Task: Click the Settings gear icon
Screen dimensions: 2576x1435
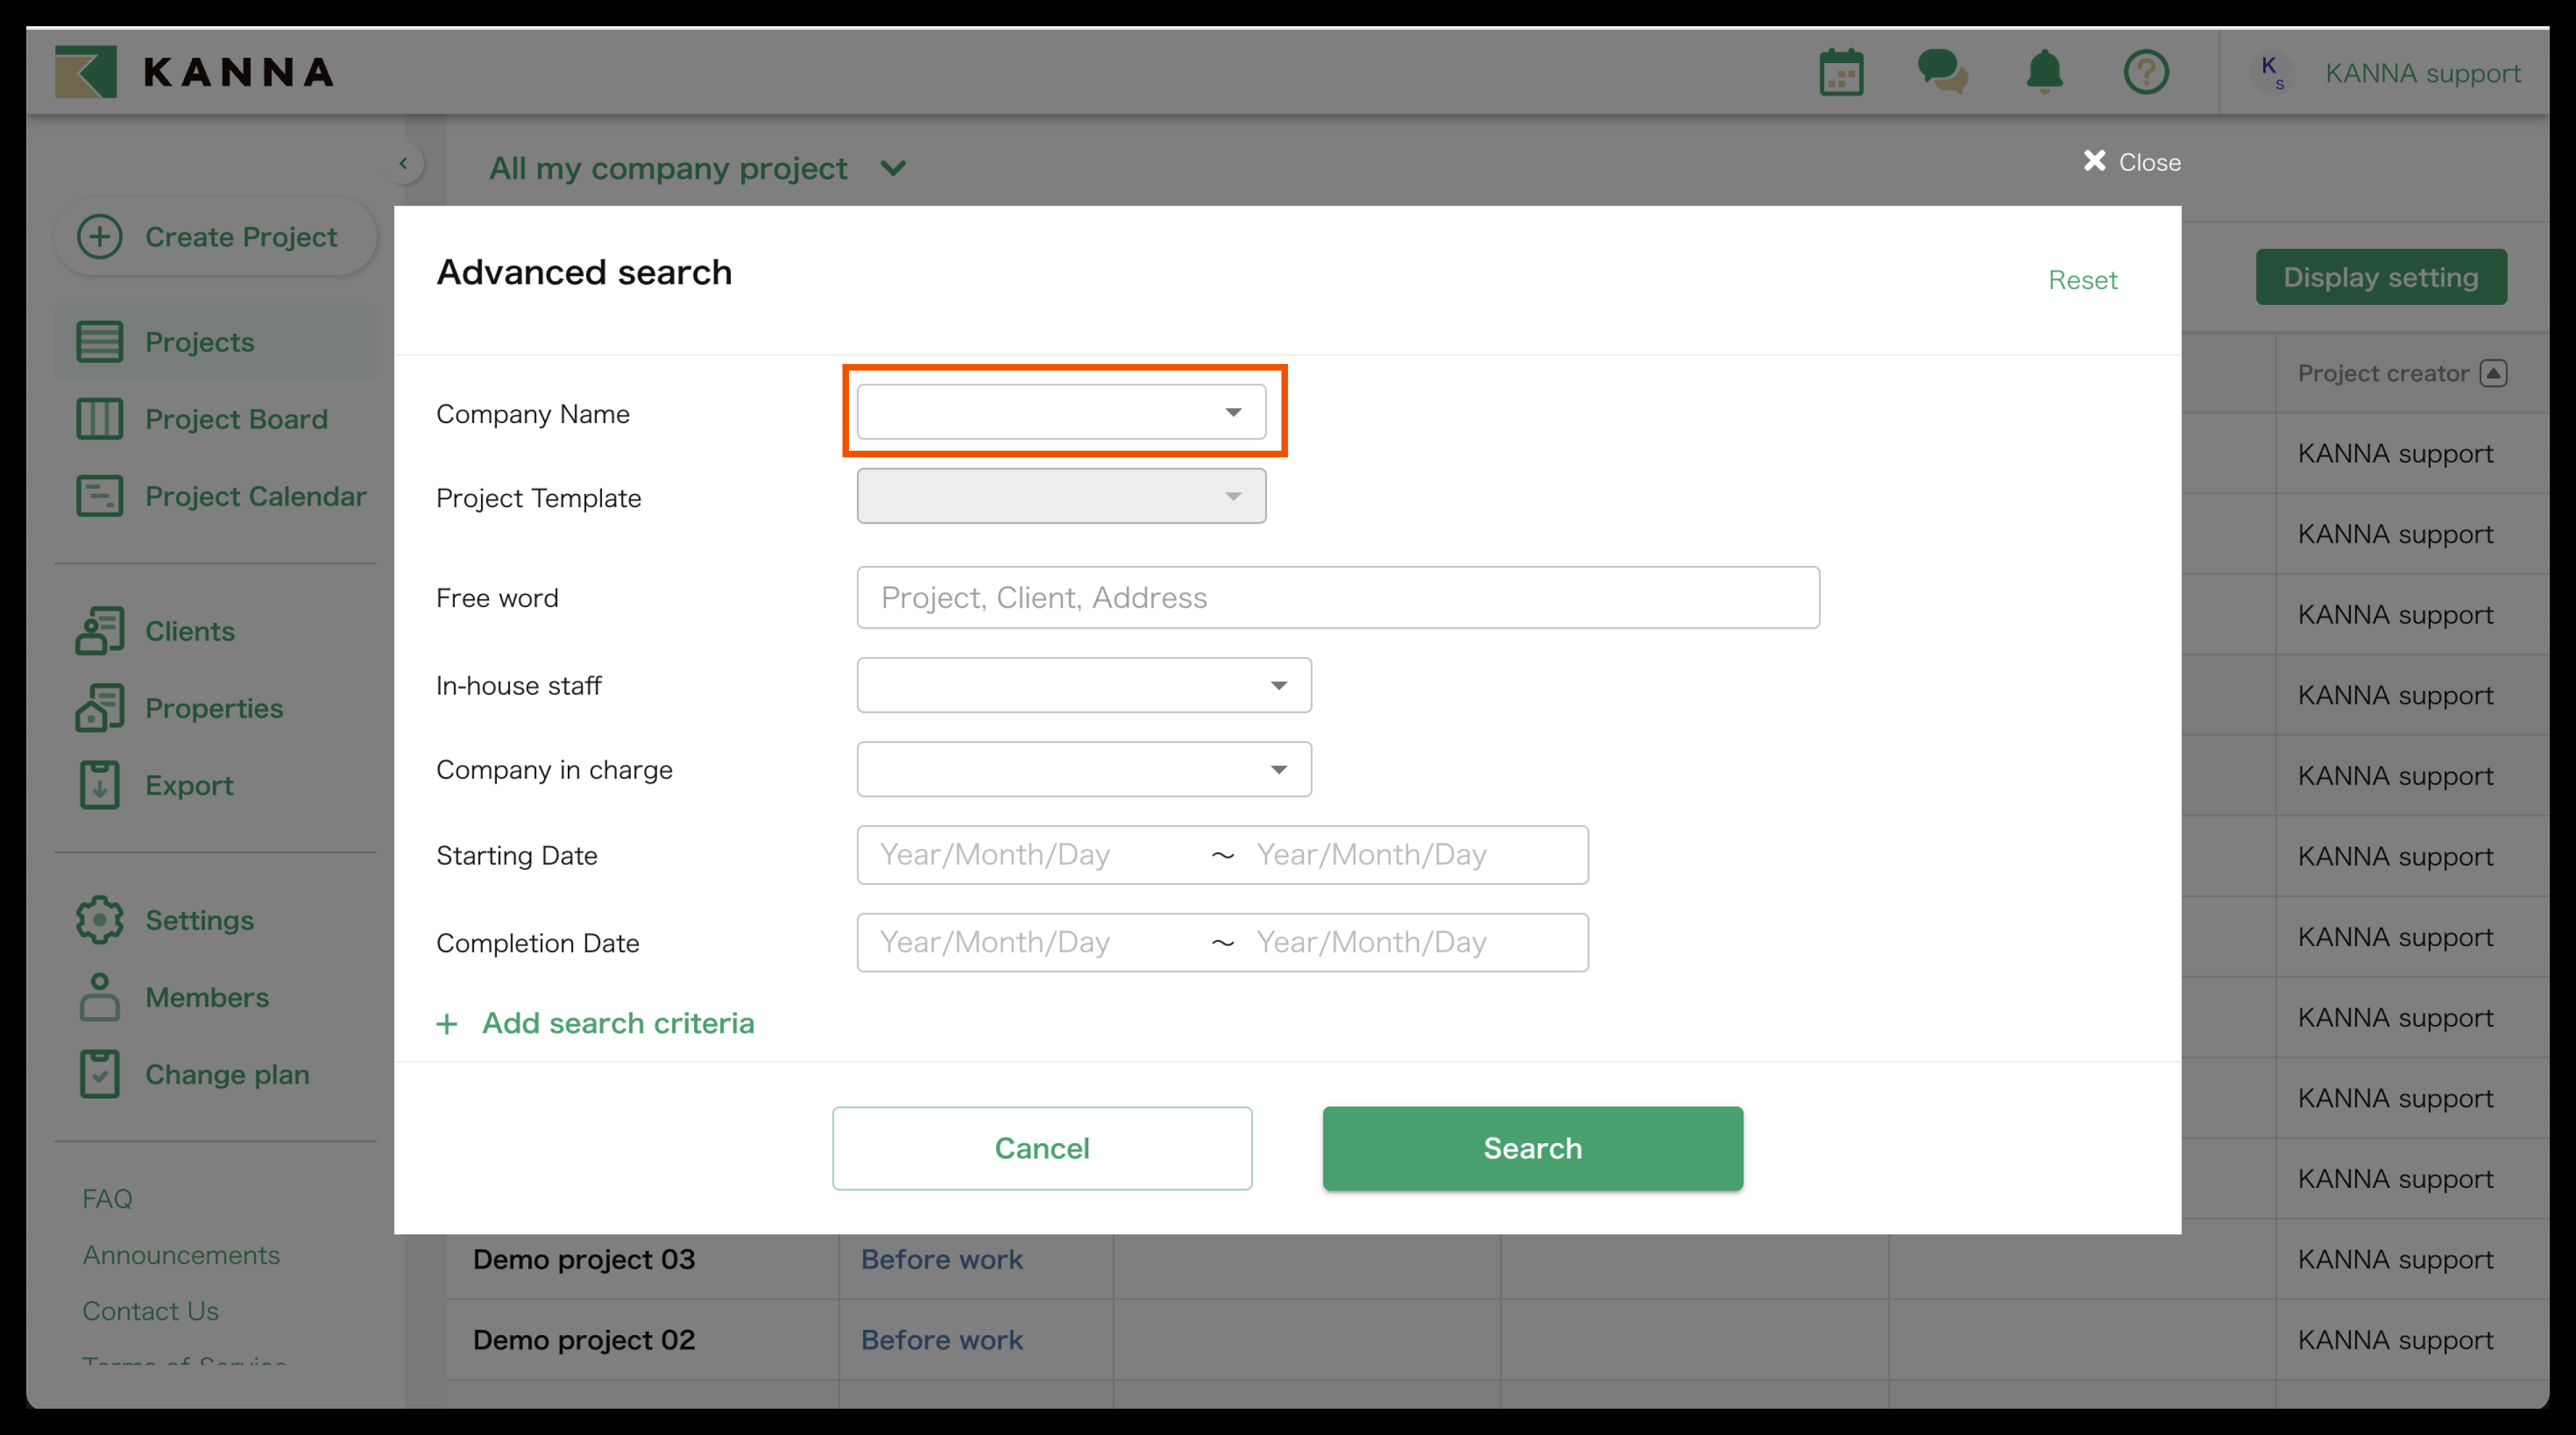Action: click(100, 920)
